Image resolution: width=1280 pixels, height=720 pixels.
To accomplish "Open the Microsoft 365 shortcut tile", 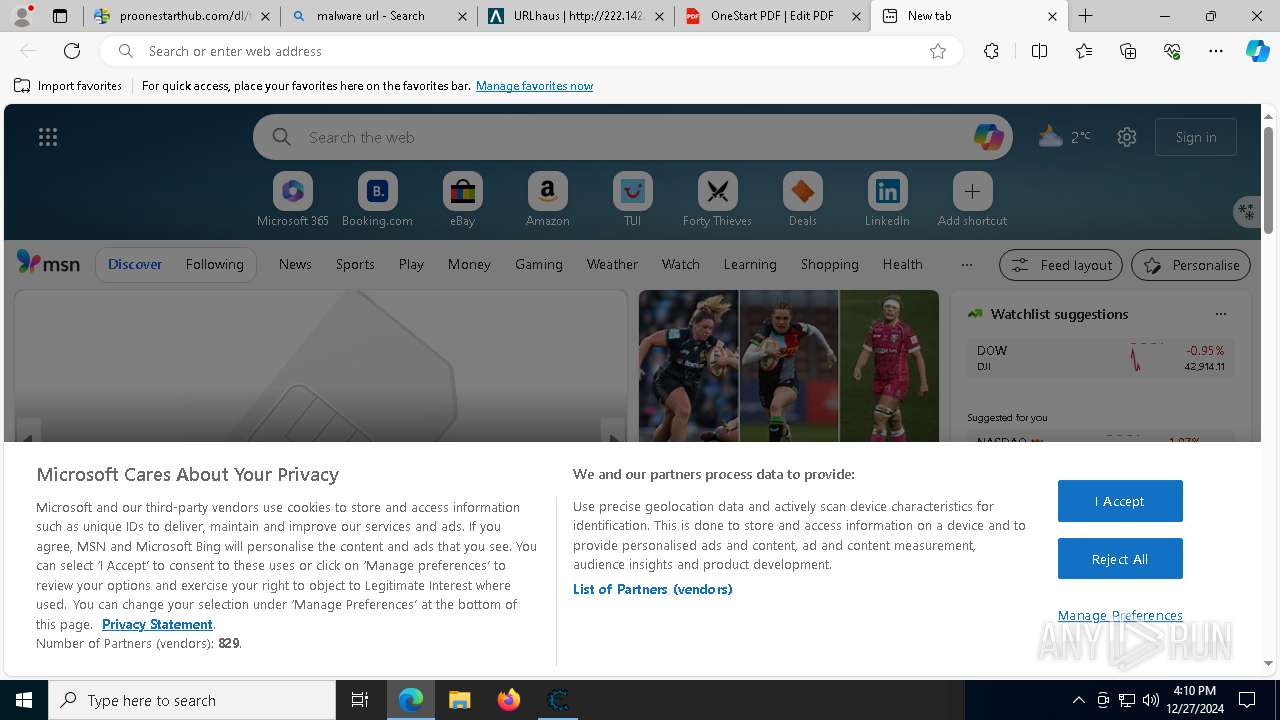I will [293, 200].
